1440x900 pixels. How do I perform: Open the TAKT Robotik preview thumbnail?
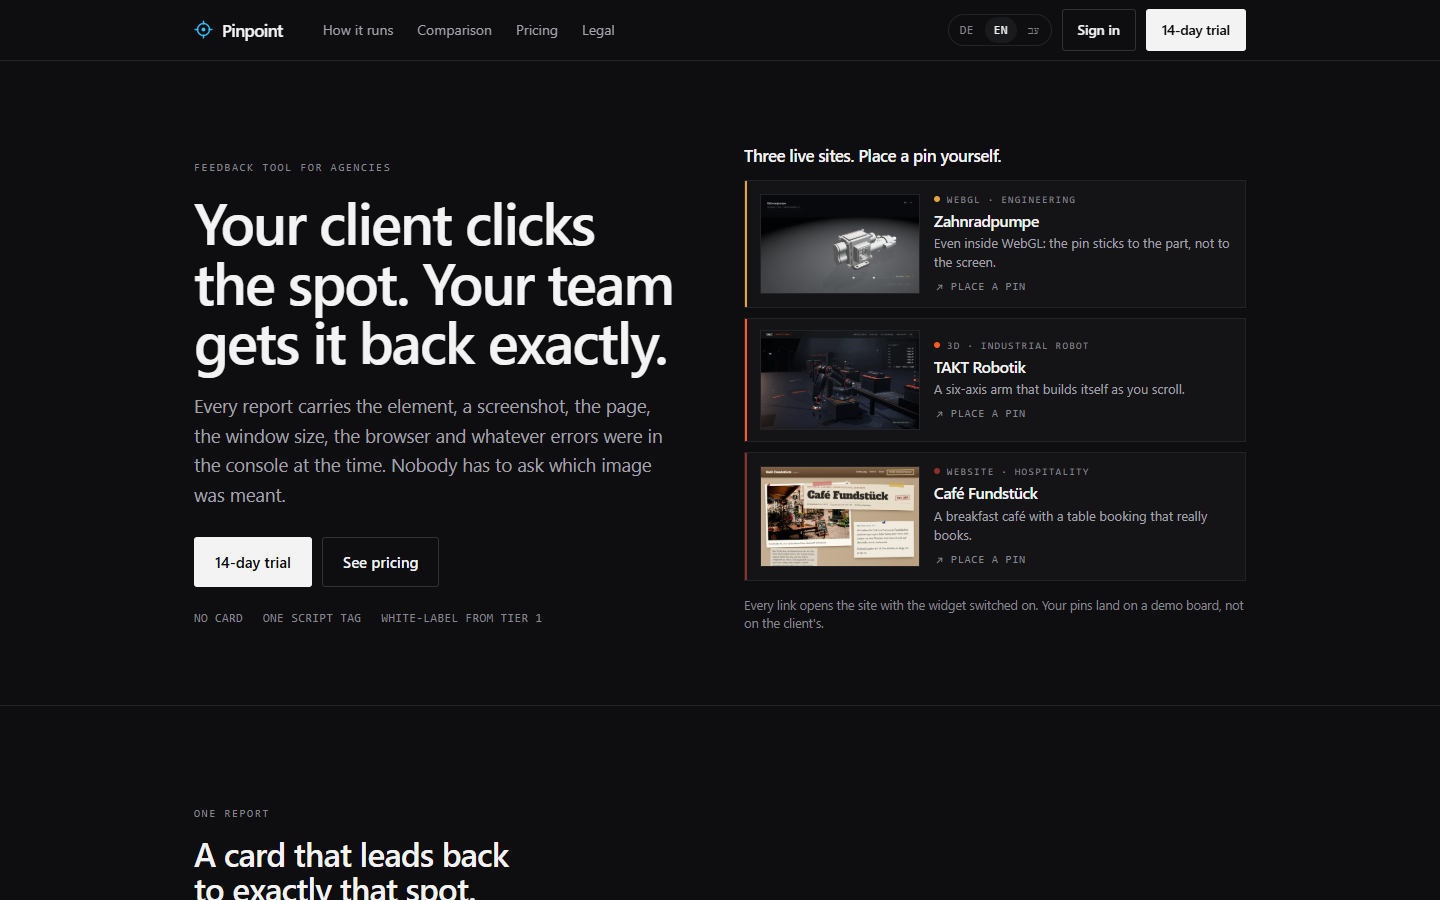pos(840,380)
